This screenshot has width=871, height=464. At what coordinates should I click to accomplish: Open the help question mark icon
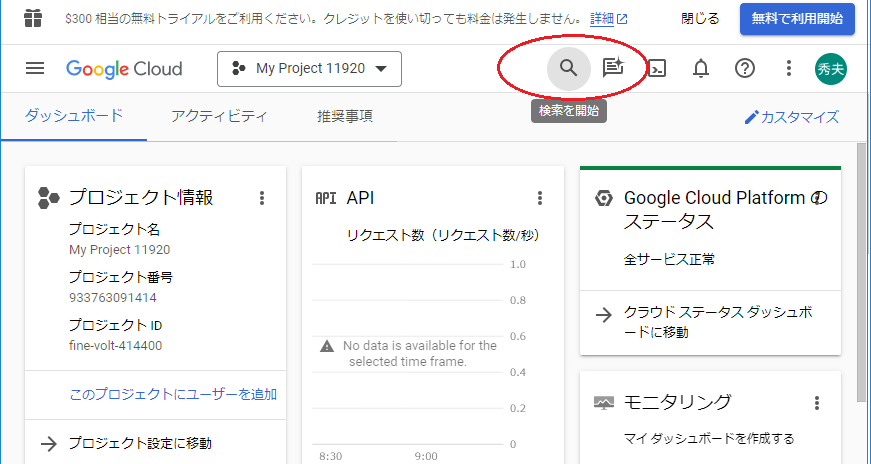pos(745,68)
